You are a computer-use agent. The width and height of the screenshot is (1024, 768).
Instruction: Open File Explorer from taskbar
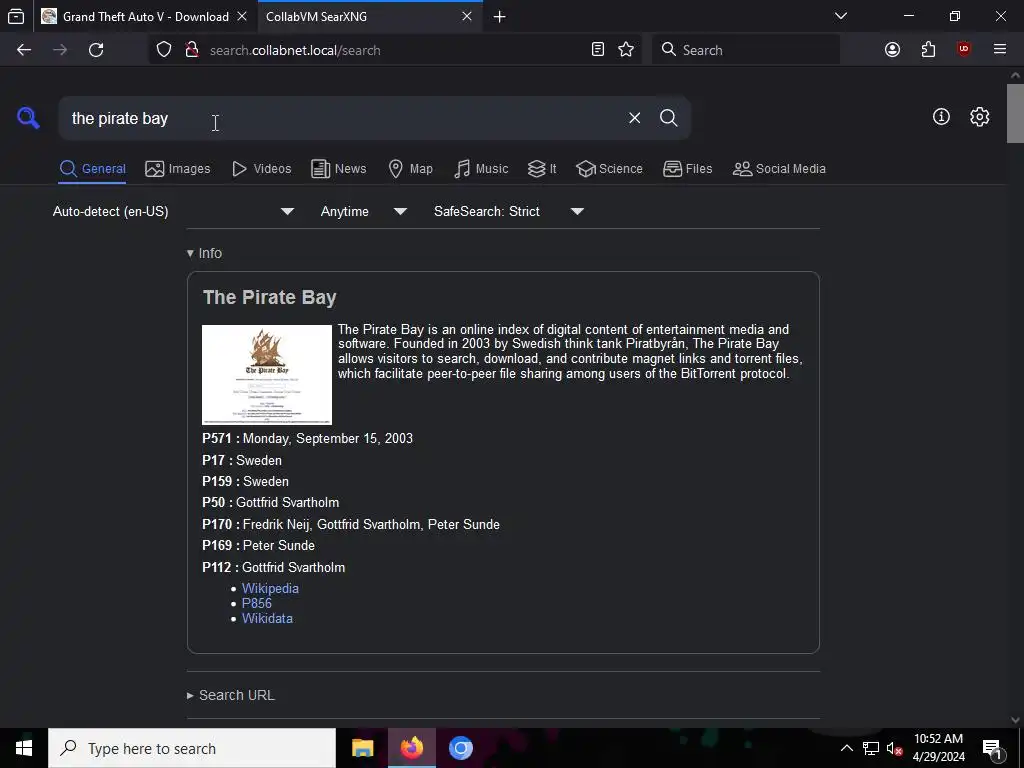(x=362, y=748)
